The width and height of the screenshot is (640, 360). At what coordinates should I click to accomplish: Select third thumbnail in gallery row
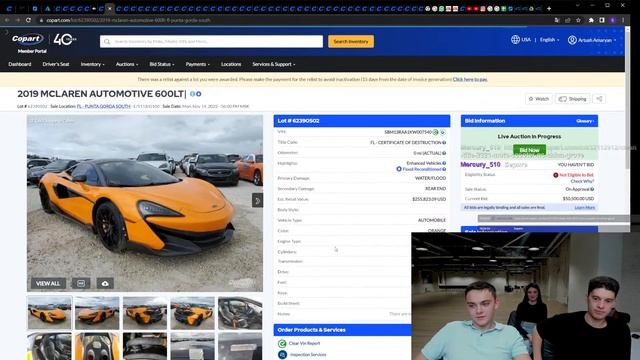(x=145, y=313)
